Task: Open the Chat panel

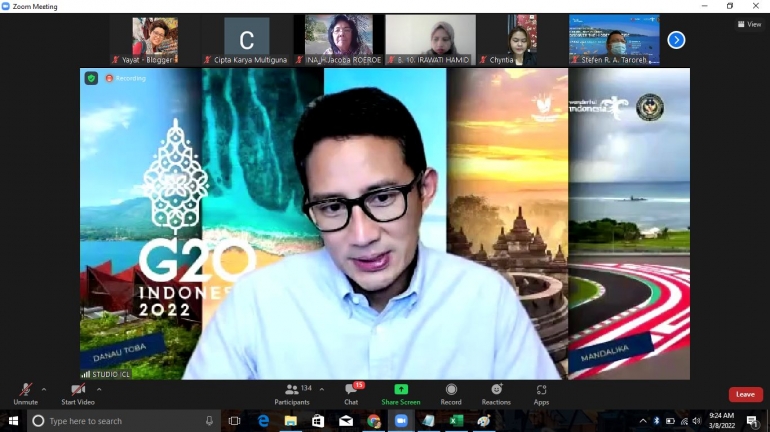Action: click(351, 393)
